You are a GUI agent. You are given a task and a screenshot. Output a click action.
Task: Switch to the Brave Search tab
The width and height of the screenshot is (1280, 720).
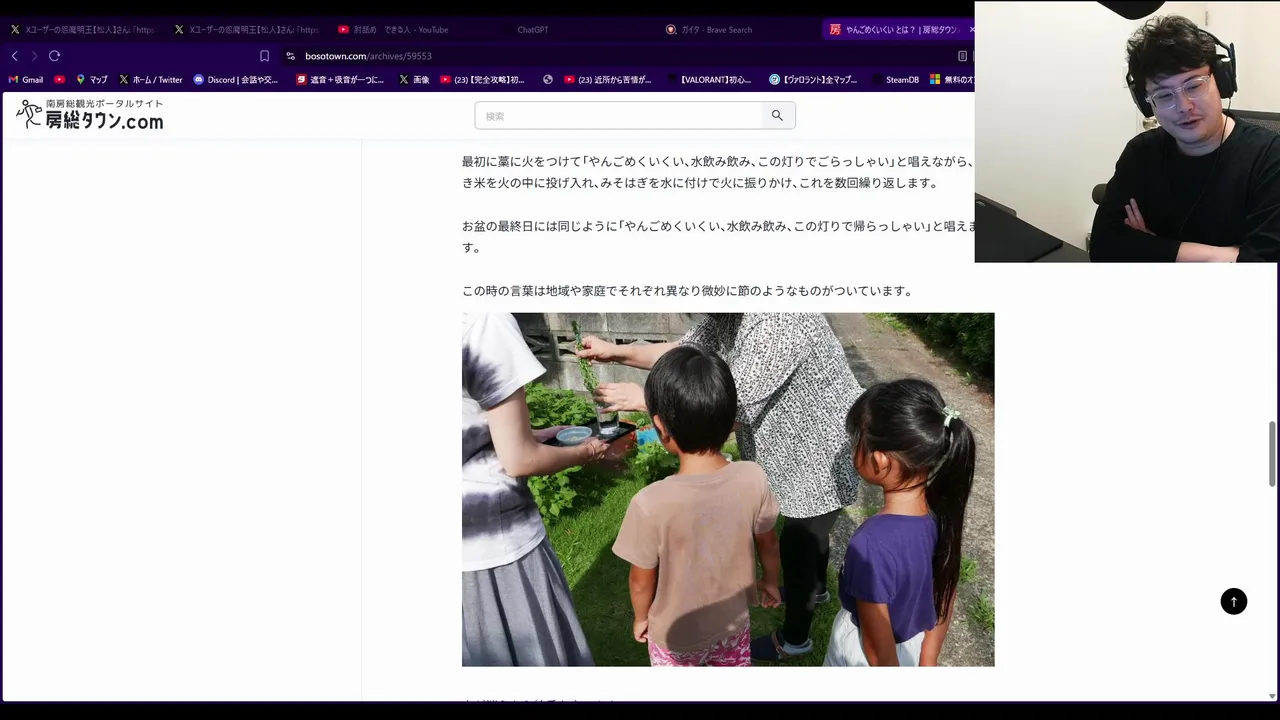[x=716, y=30]
